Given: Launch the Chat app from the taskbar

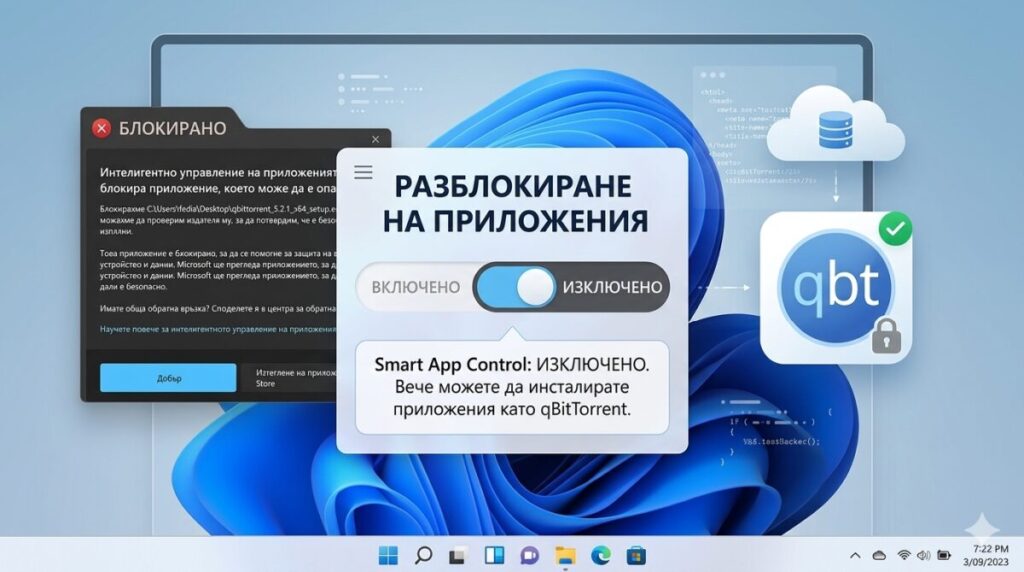Looking at the screenshot, I should [529, 555].
